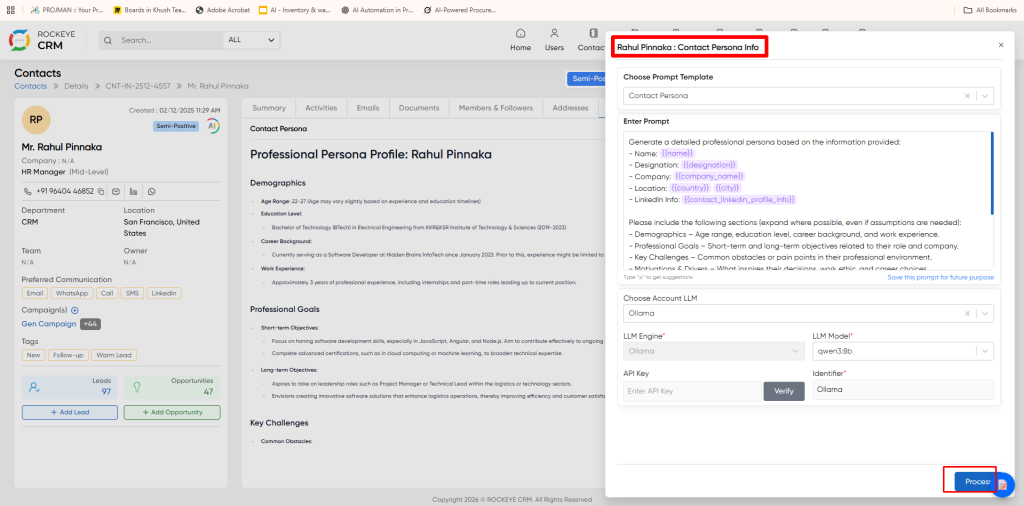Screen dimensions: 1024x506
Task: Open the LLM Engine dropdown
Action: tap(713, 351)
